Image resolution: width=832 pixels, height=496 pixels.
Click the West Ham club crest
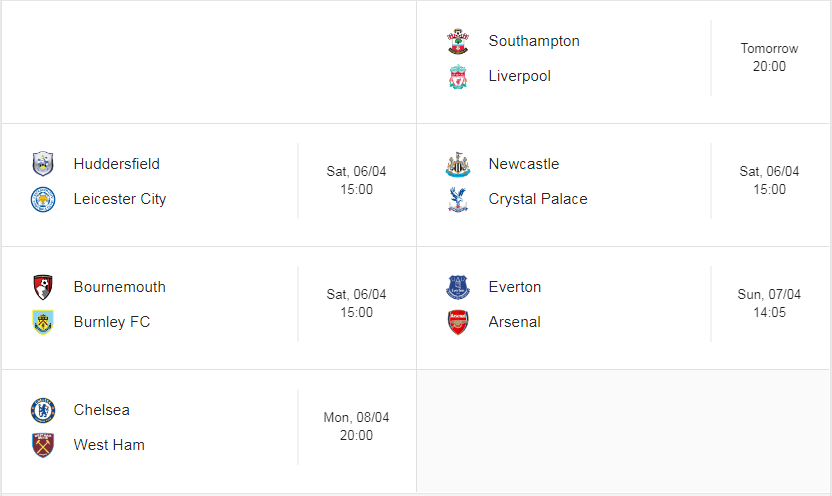[x=43, y=445]
